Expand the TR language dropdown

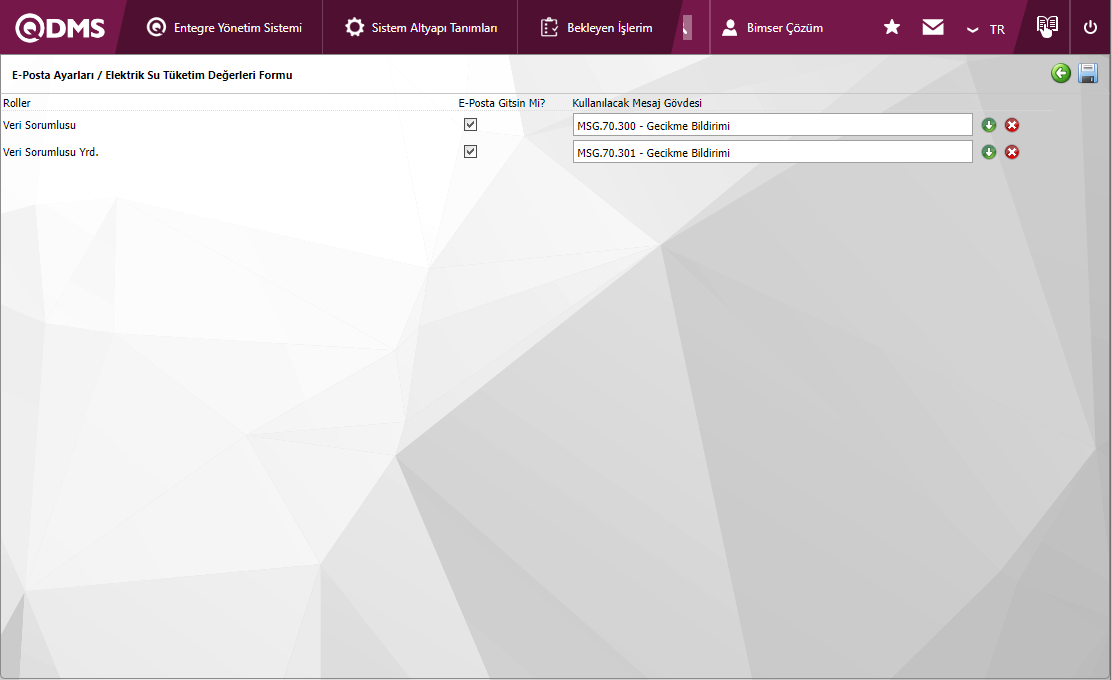pos(986,29)
